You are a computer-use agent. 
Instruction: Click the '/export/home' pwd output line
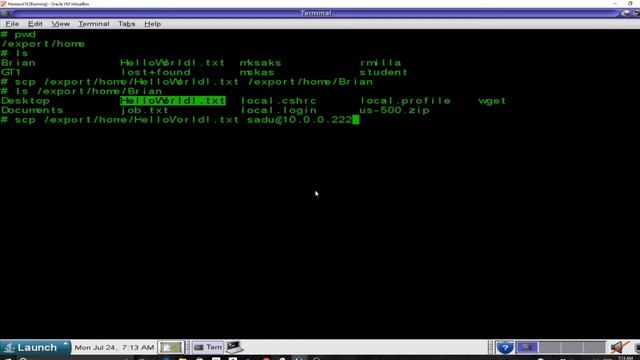pos(43,44)
